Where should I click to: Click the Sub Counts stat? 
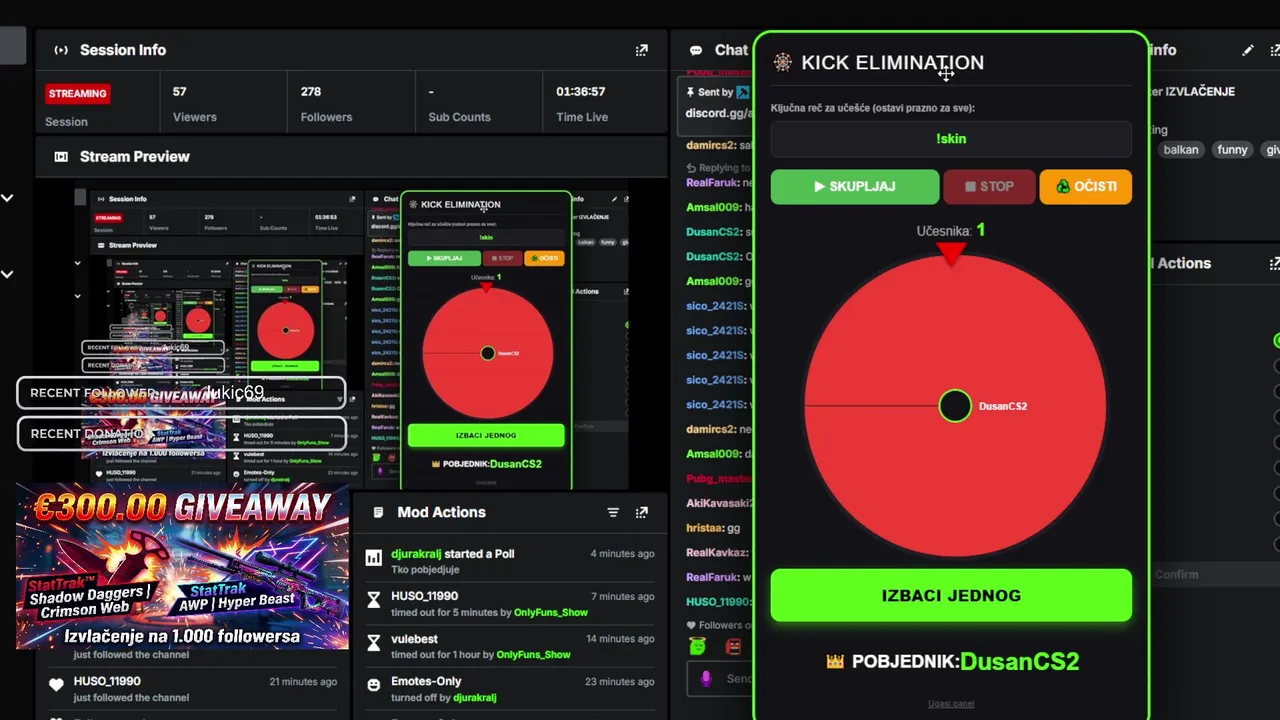[459, 103]
